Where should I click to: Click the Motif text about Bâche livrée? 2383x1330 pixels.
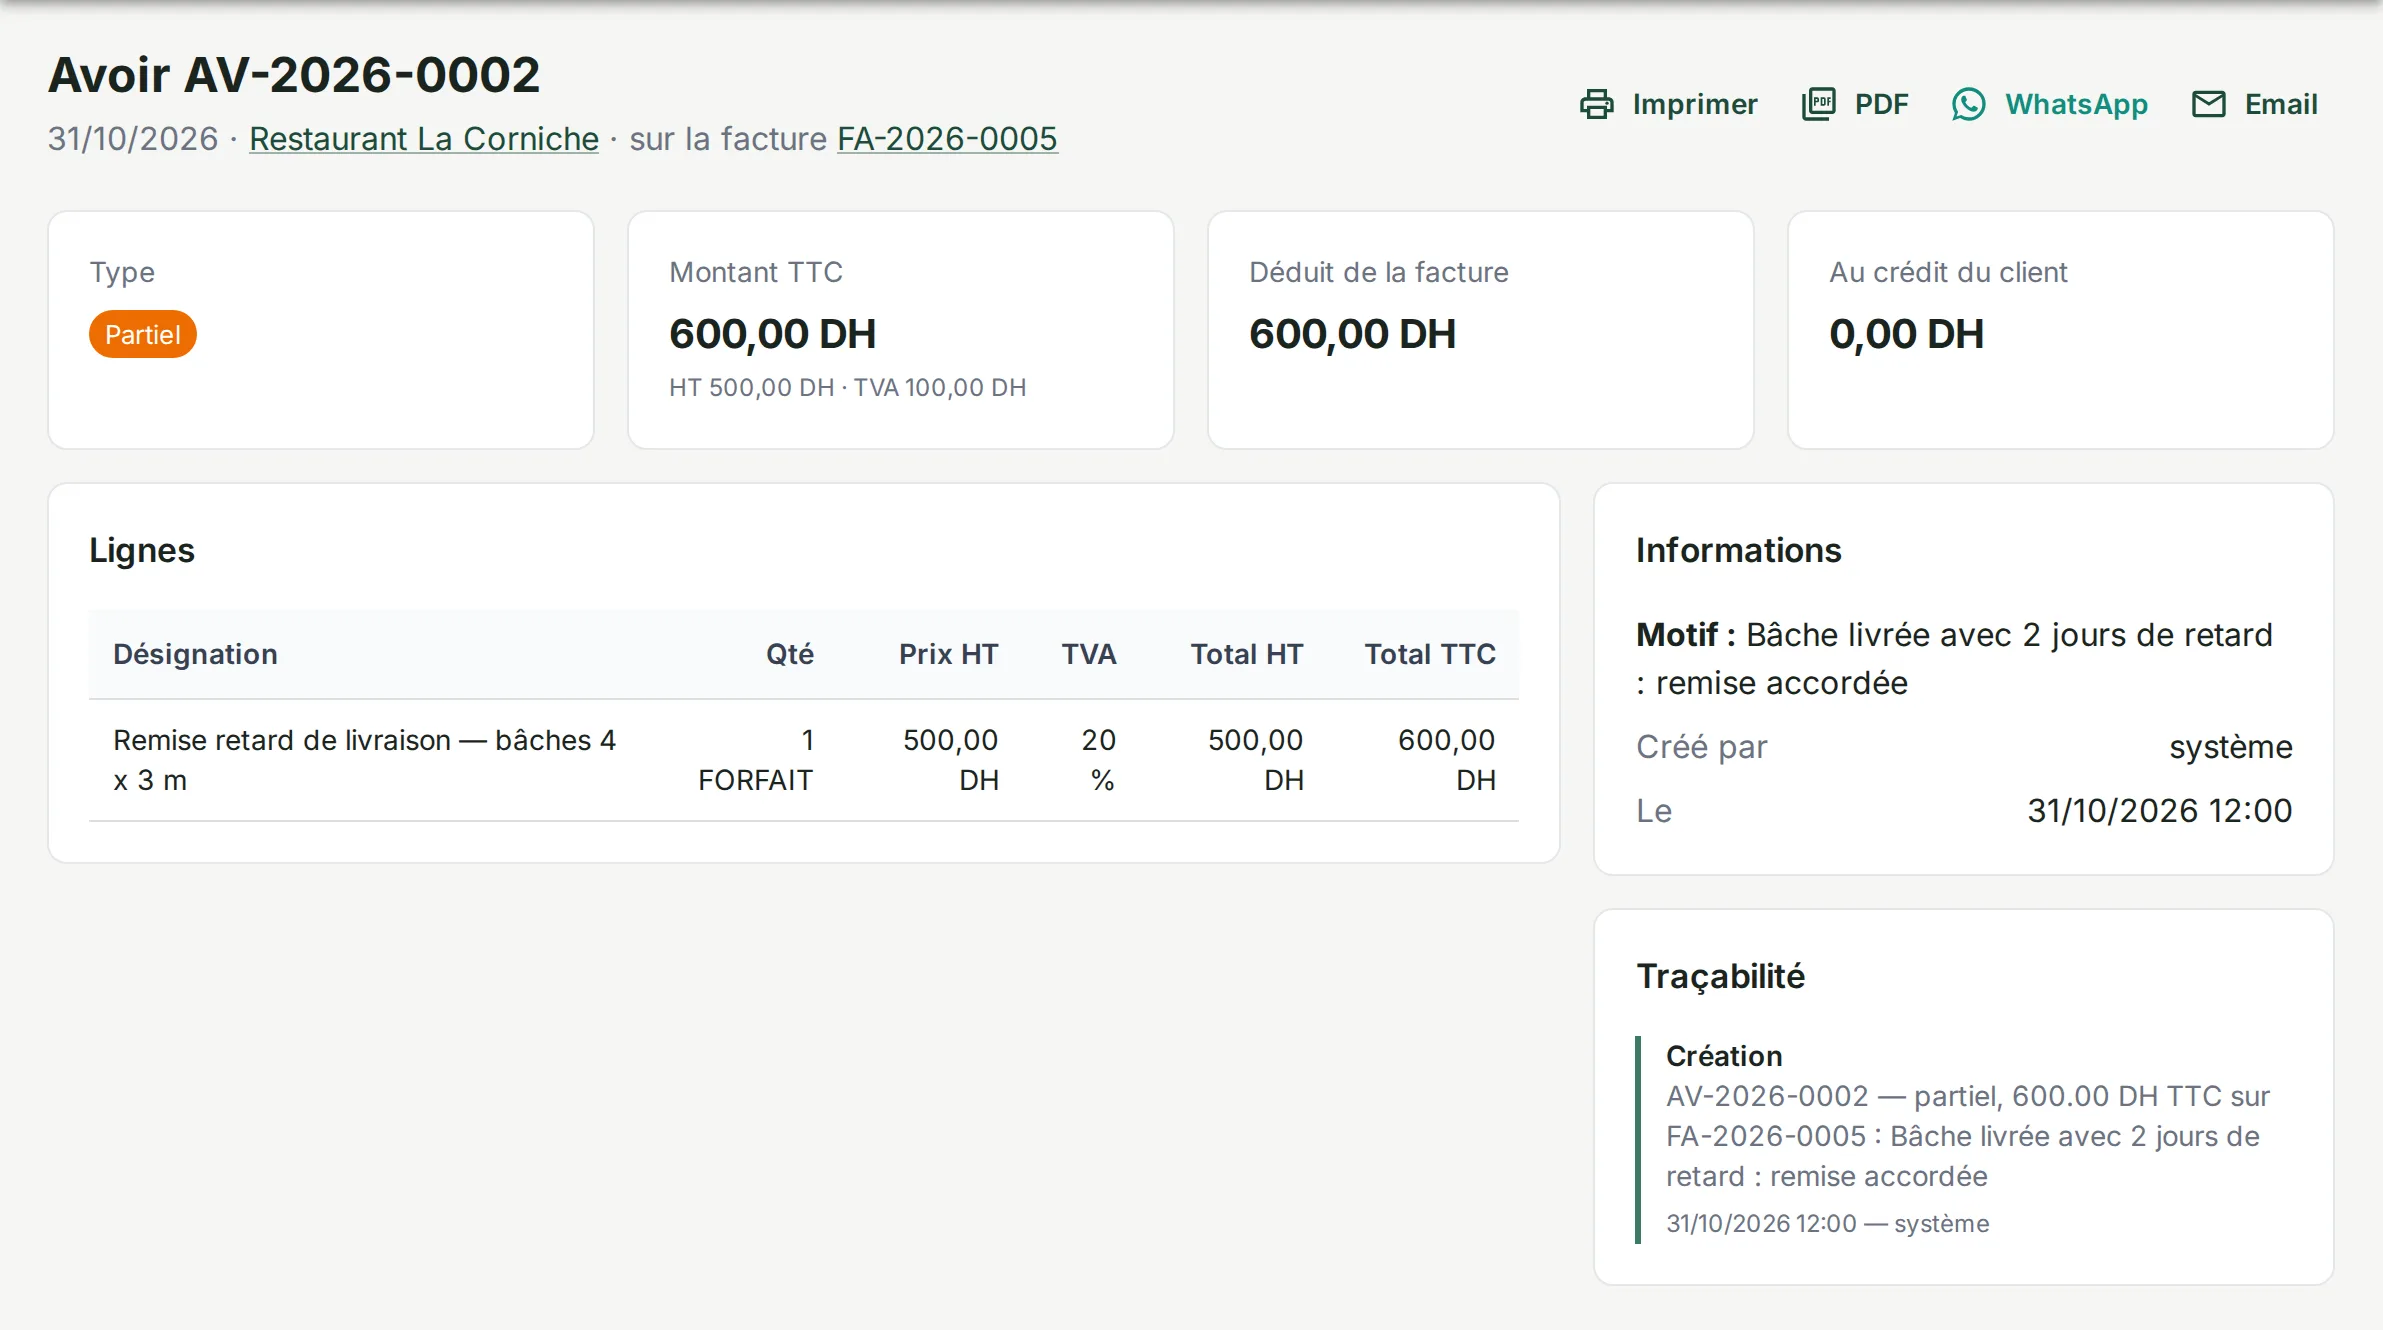point(1955,659)
